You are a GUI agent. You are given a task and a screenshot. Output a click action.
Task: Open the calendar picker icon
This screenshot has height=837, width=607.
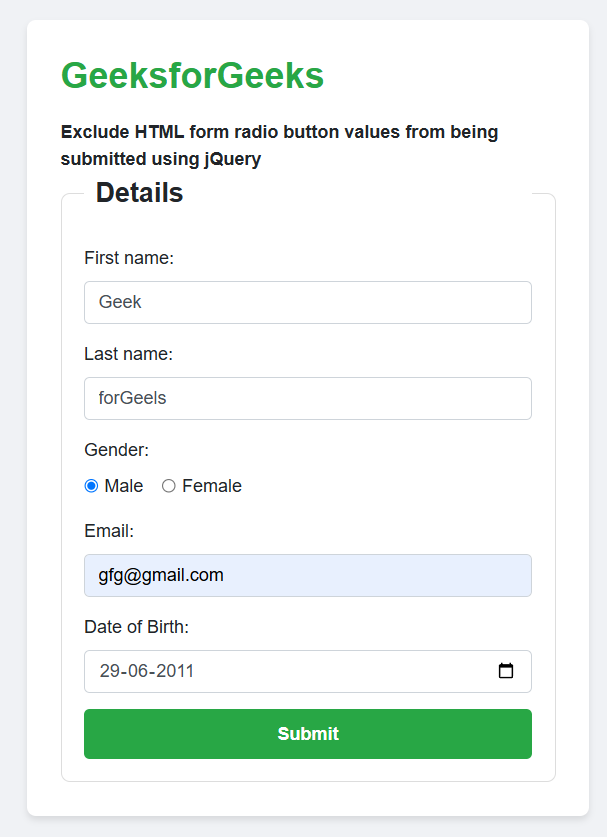click(x=506, y=671)
